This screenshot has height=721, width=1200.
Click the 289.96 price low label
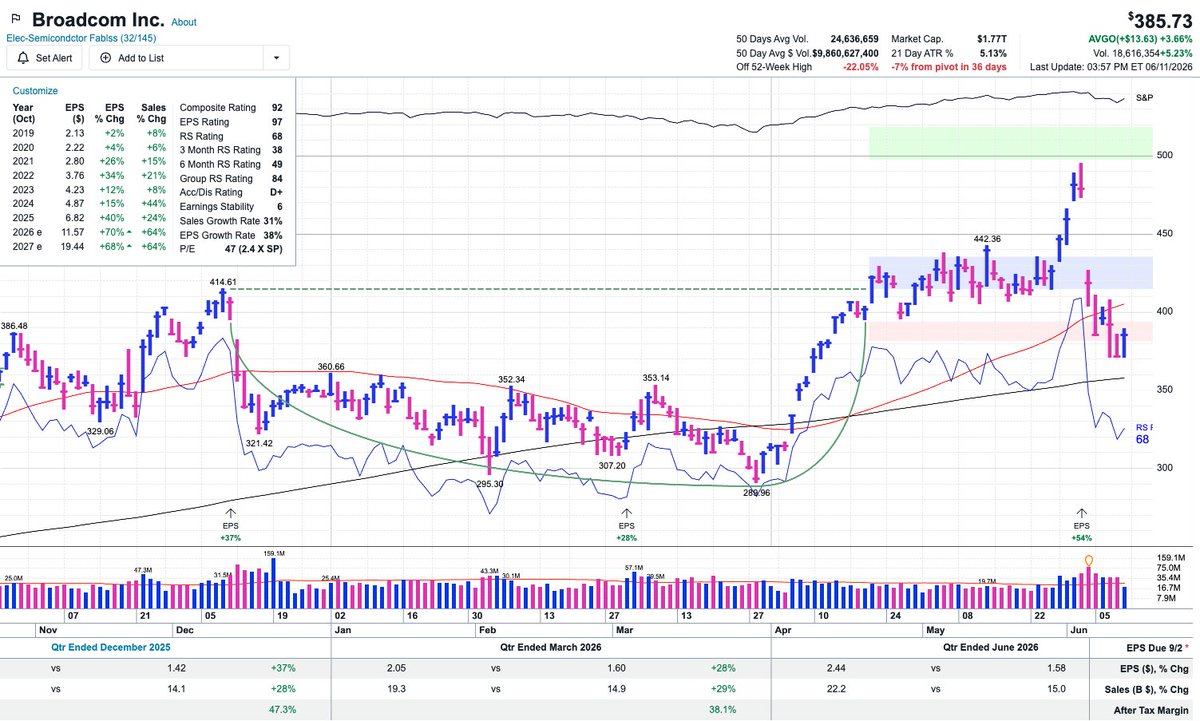coord(757,493)
